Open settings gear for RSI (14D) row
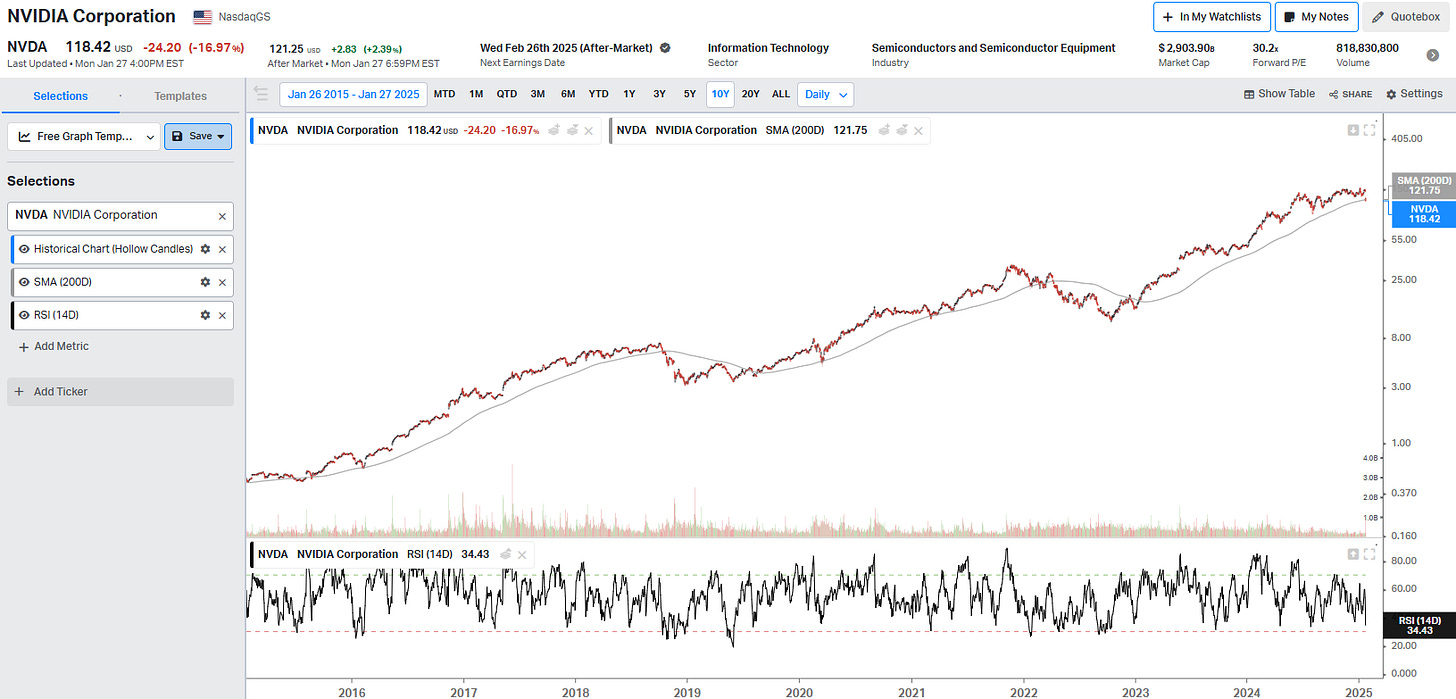 (x=205, y=315)
